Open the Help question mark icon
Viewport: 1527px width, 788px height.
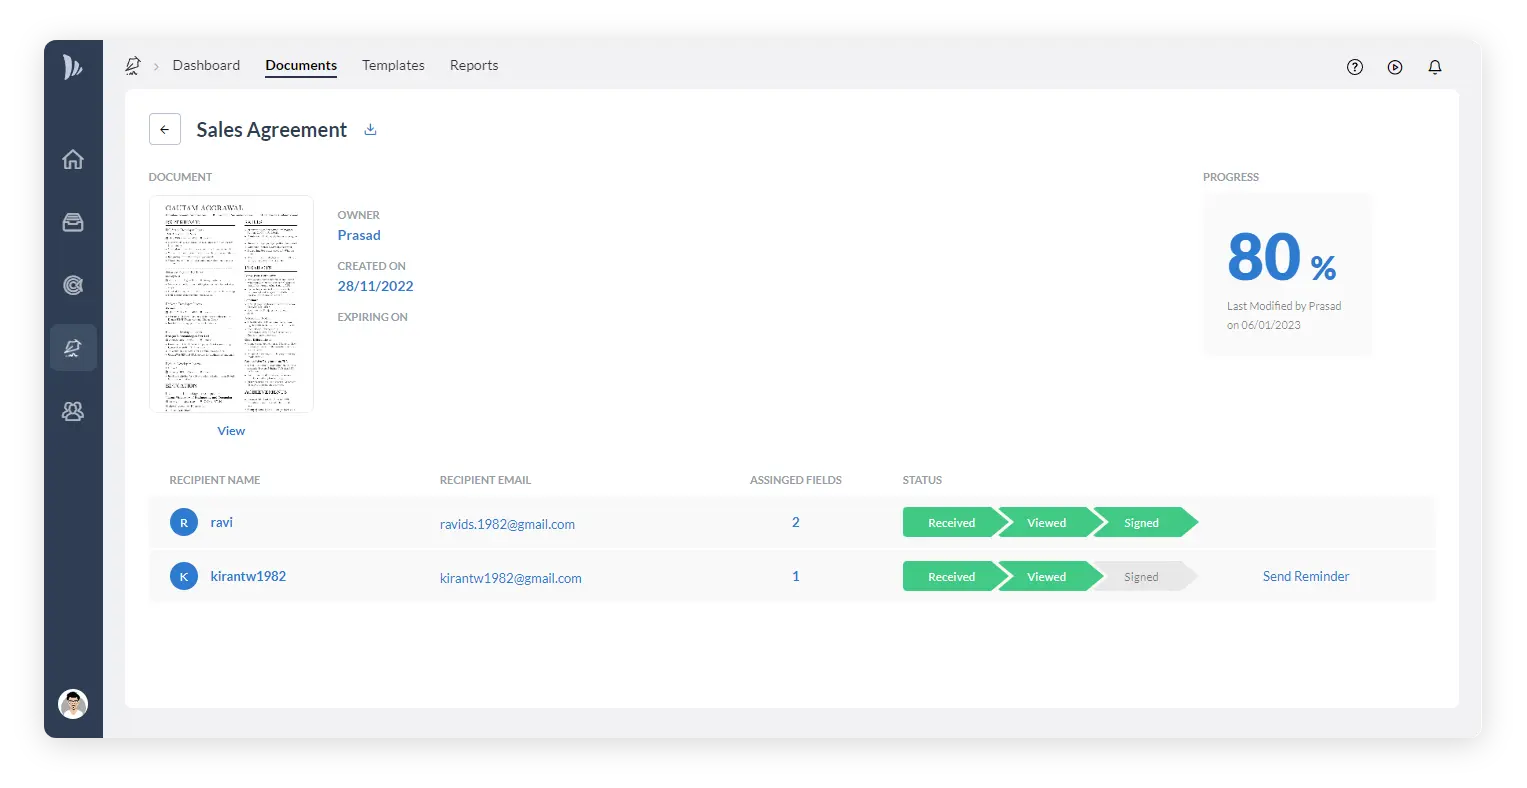[x=1354, y=66]
